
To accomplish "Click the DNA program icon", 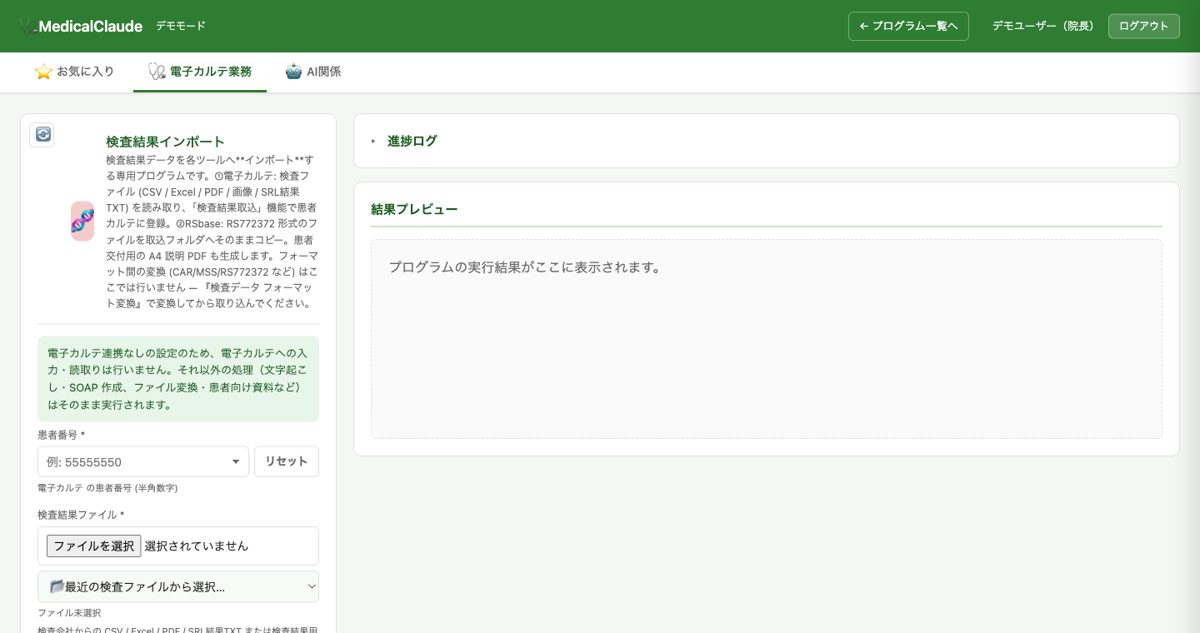I will click(82, 221).
